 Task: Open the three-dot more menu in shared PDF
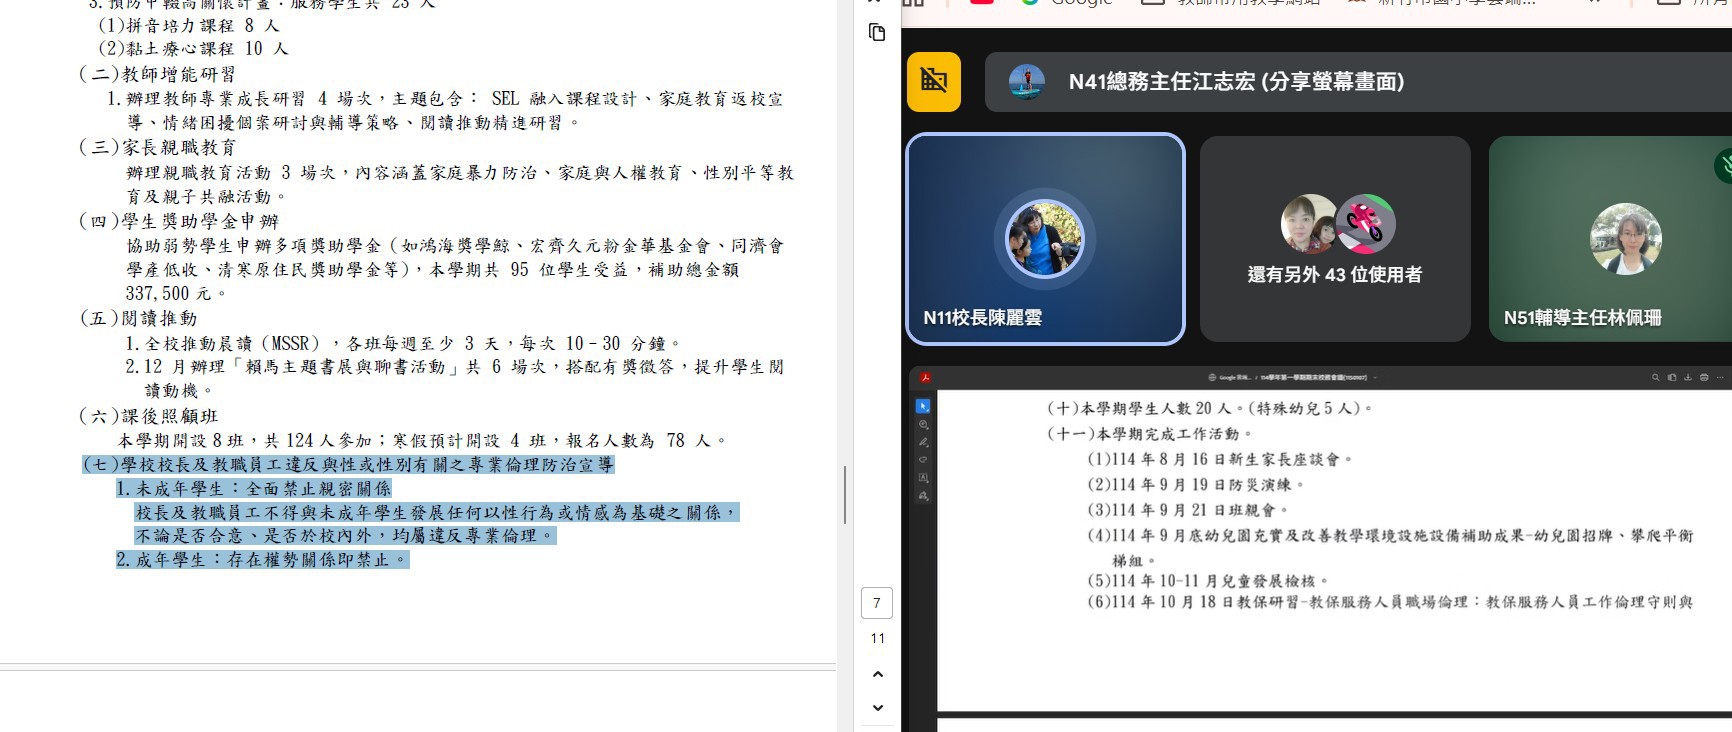point(1720,378)
